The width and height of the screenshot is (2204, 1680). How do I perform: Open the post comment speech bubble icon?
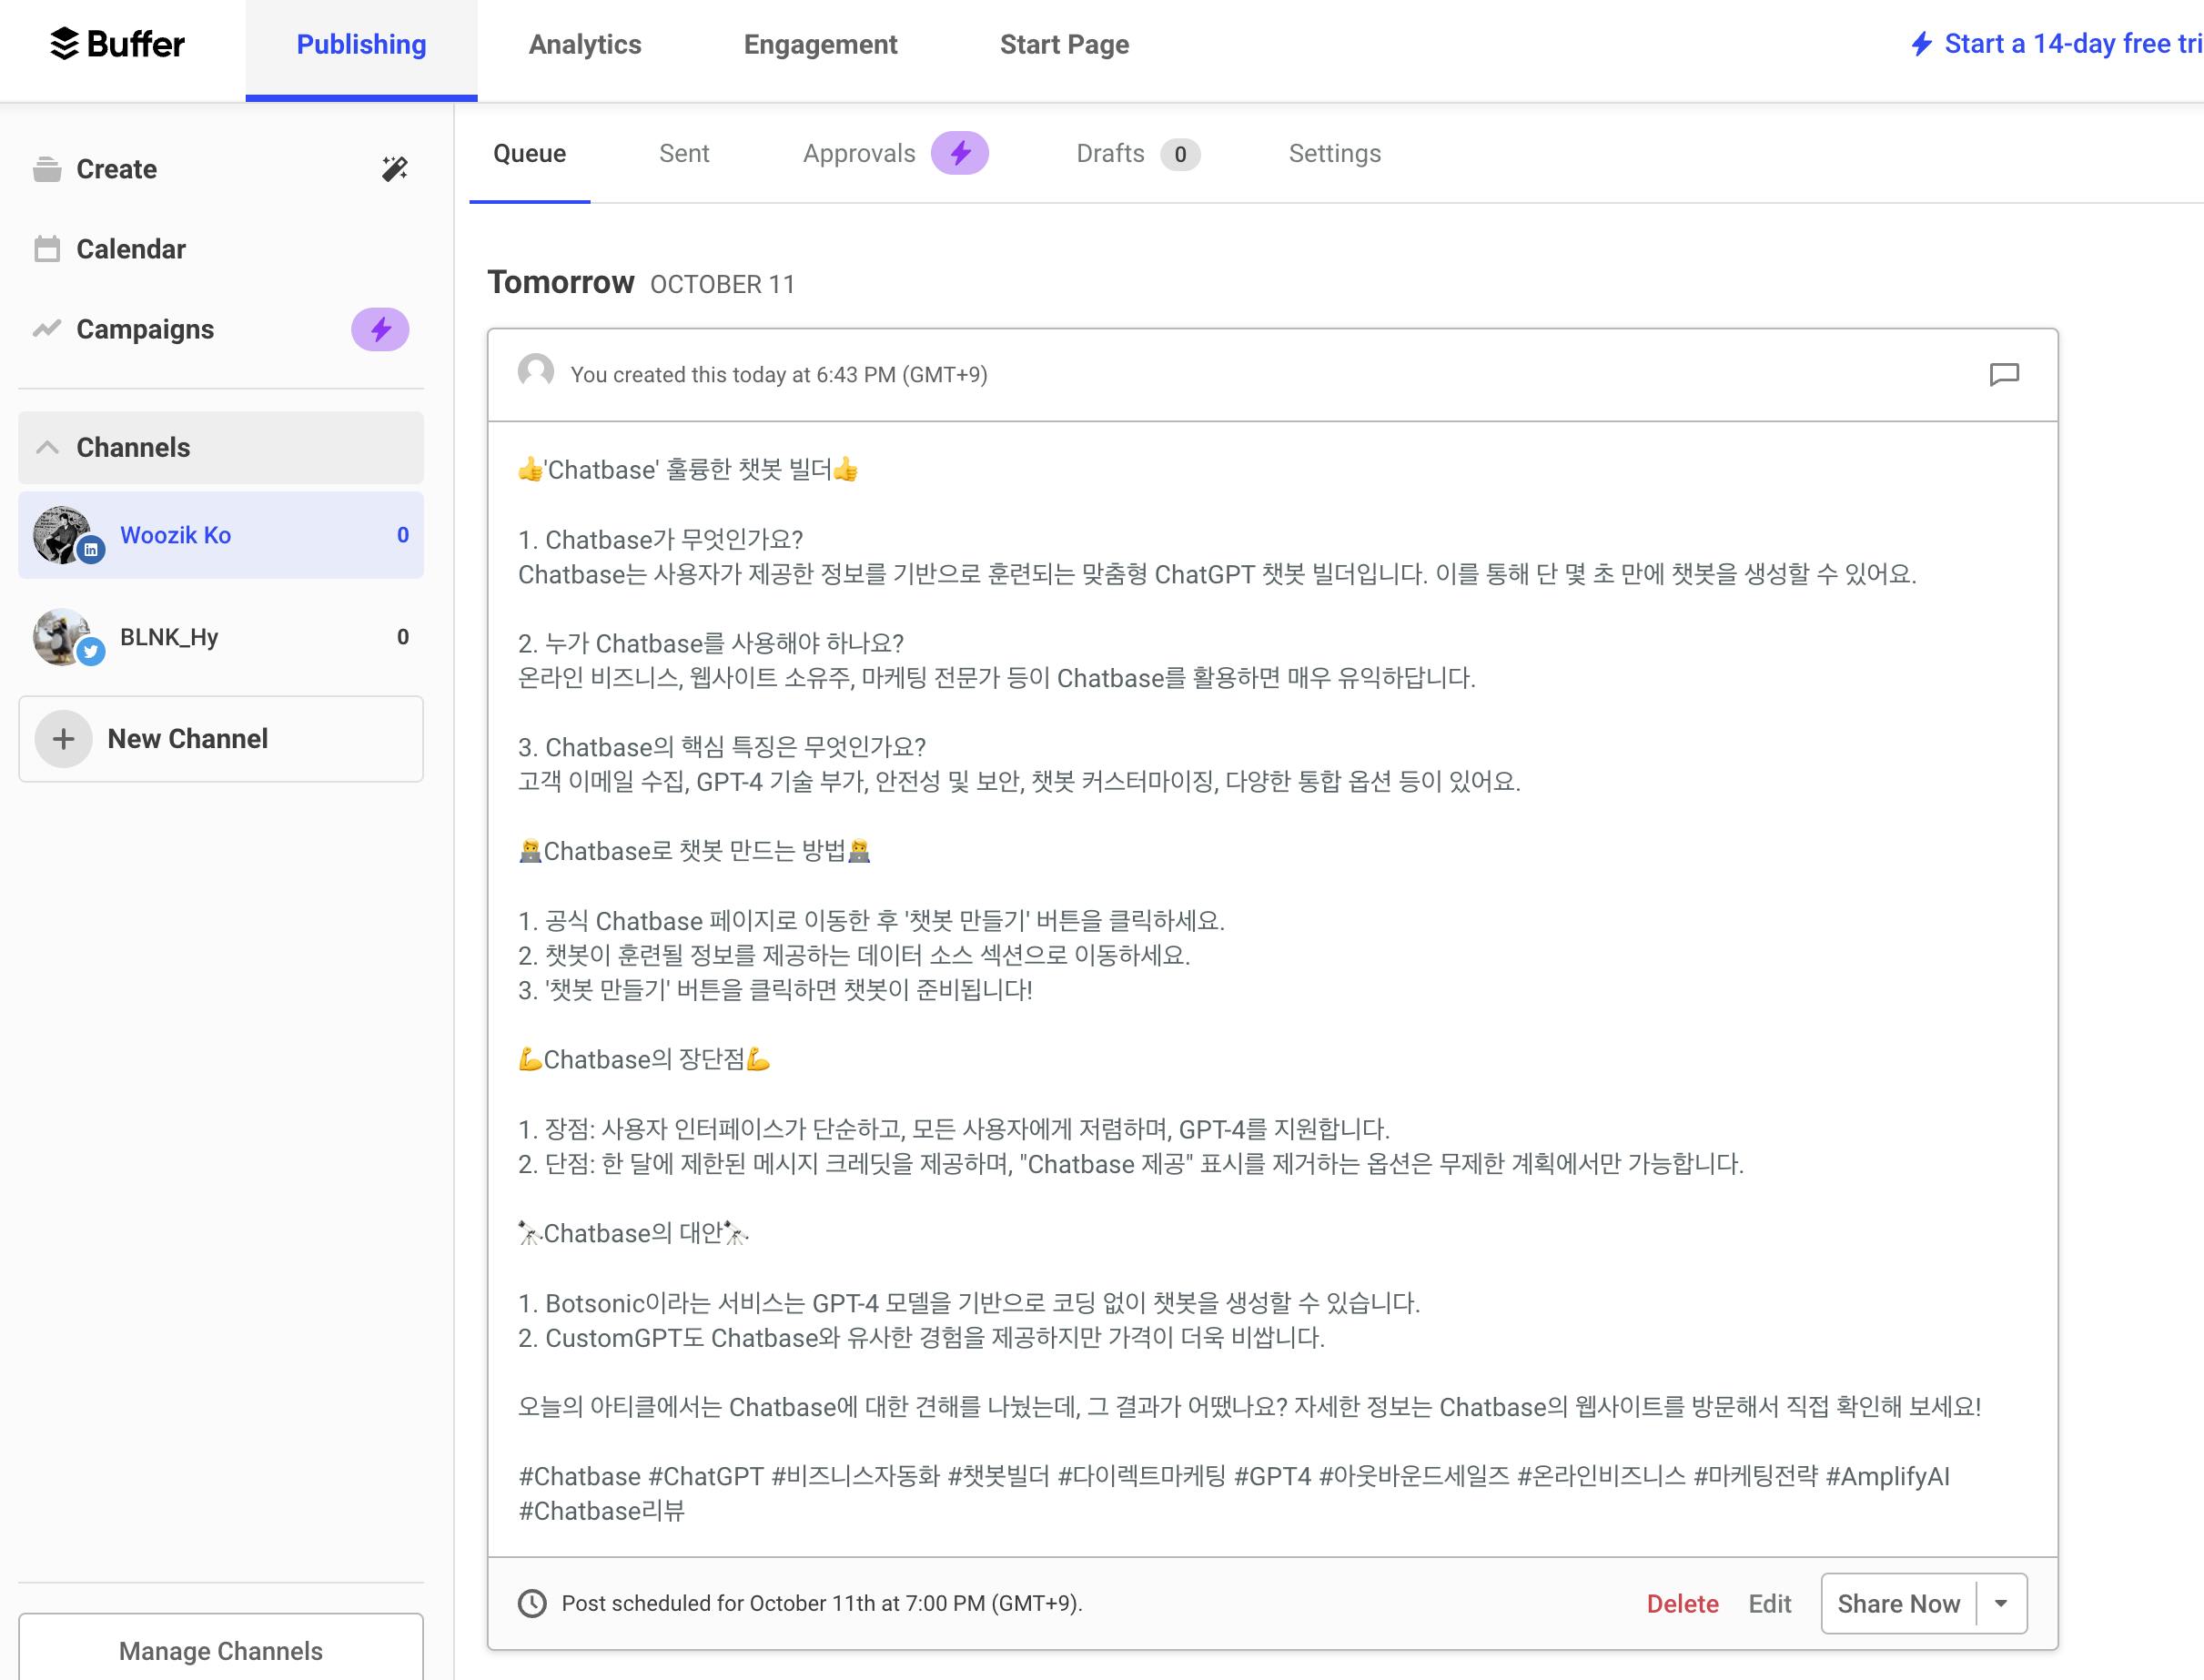click(x=2004, y=375)
